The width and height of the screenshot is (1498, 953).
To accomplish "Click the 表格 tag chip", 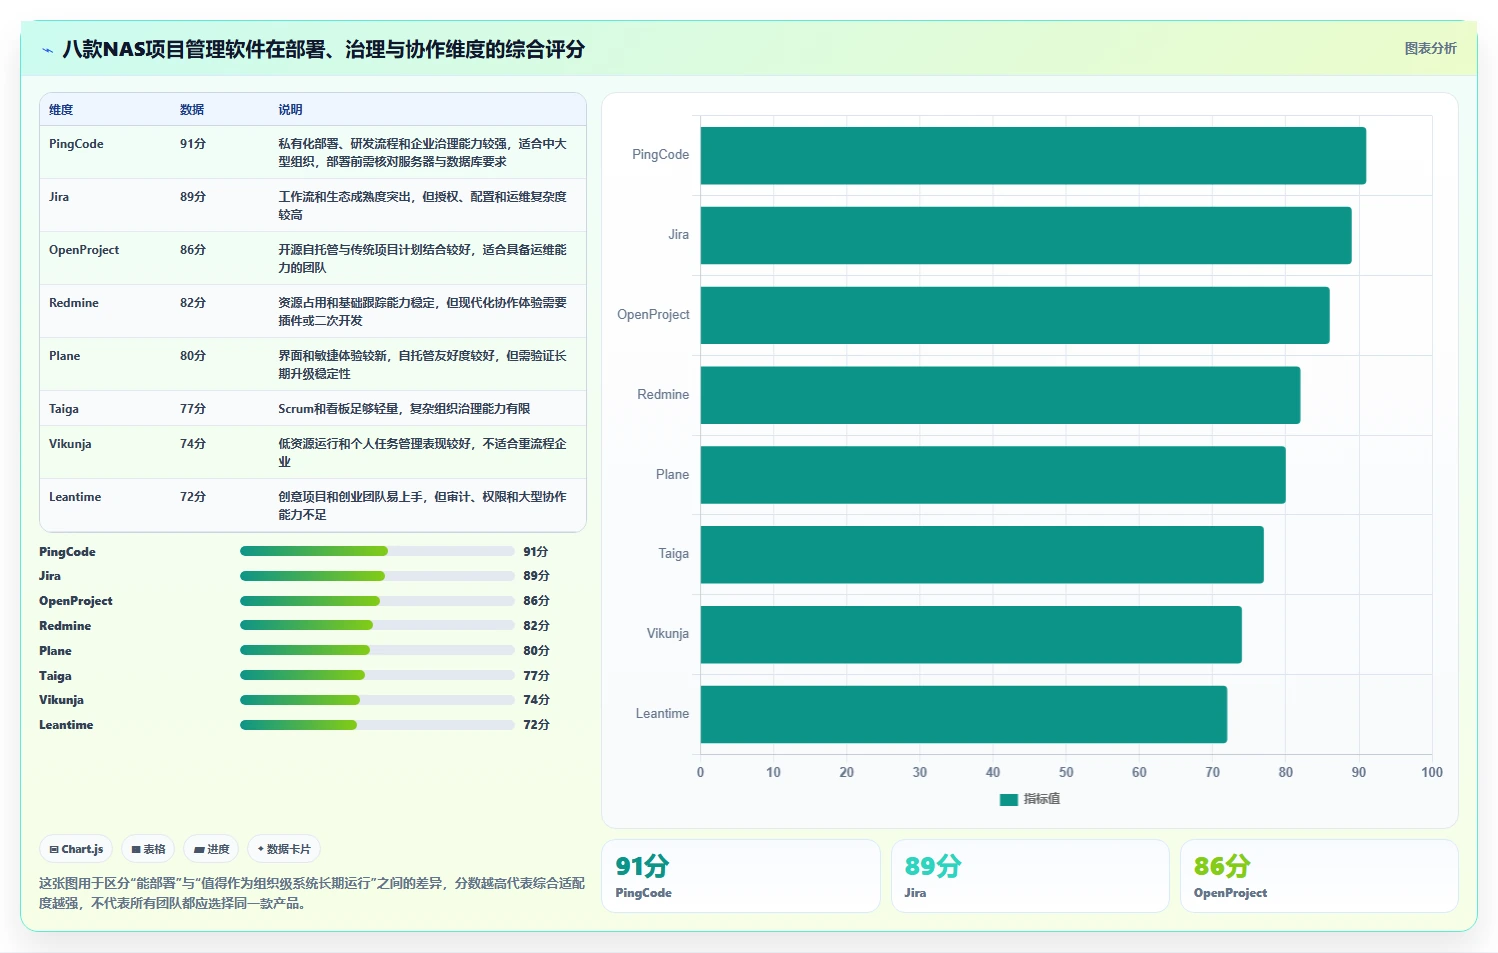I will coord(148,849).
